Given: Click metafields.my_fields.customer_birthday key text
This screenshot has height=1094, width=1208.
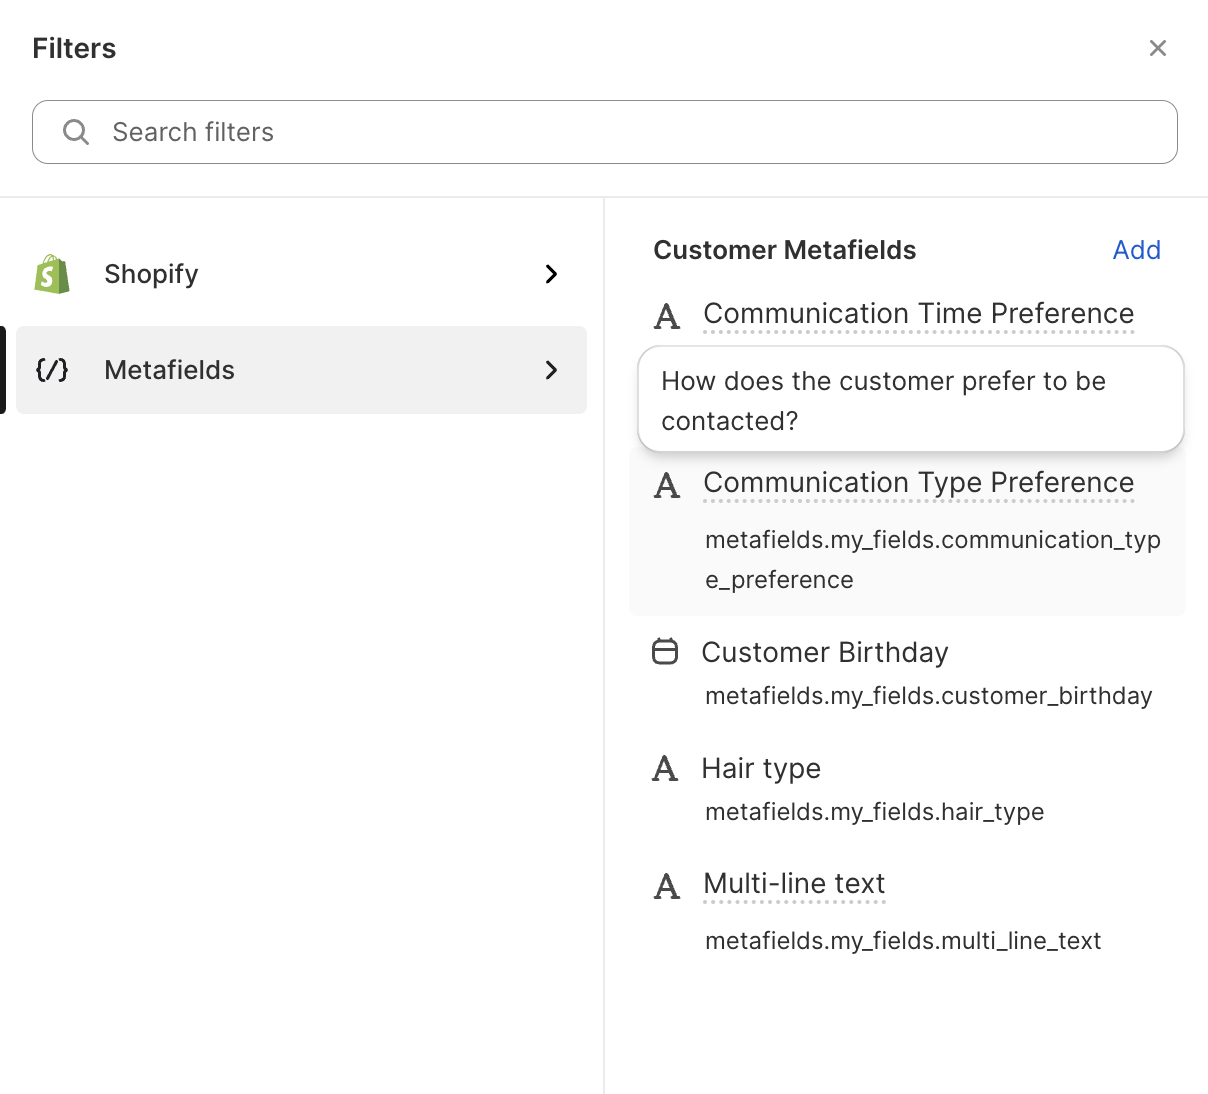Looking at the screenshot, I should pos(928,696).
